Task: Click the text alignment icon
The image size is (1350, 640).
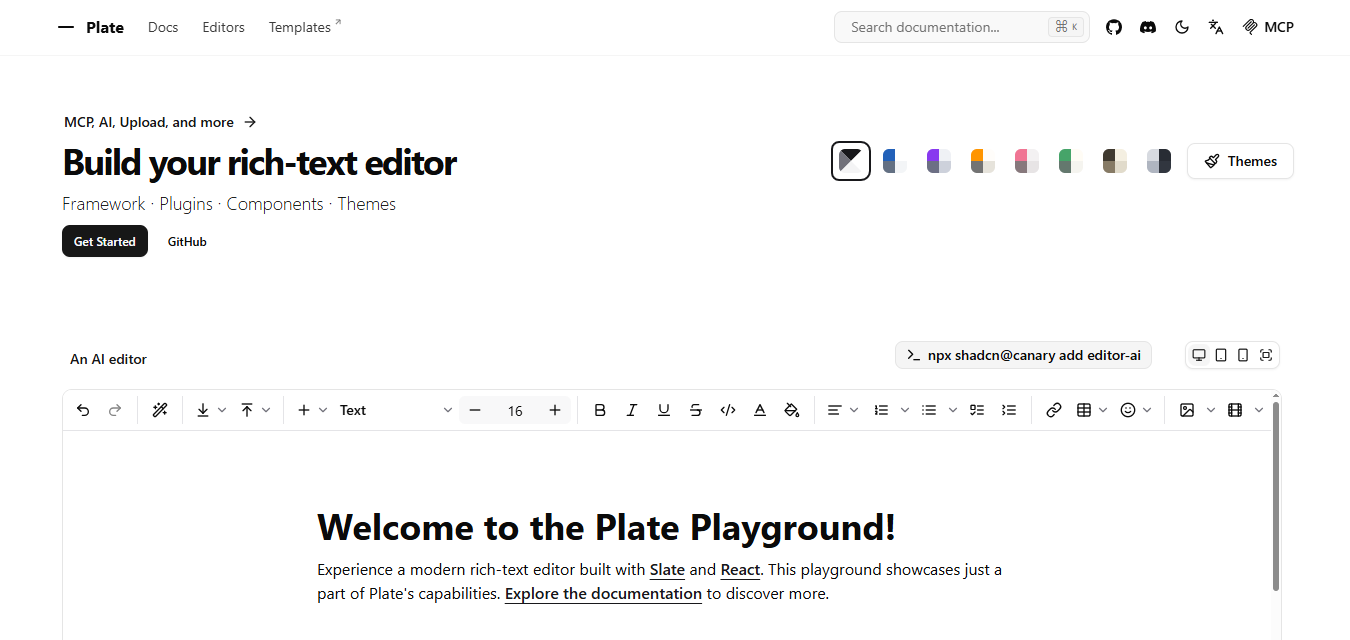Action: 834,410
